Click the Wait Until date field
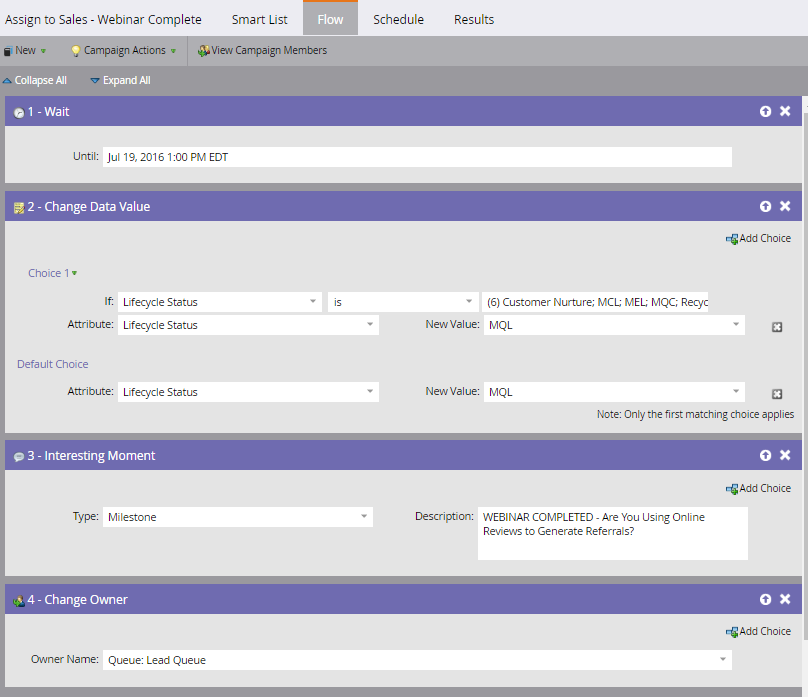The width and height of the screenshot is (808, 697). [x=417, y=157]
